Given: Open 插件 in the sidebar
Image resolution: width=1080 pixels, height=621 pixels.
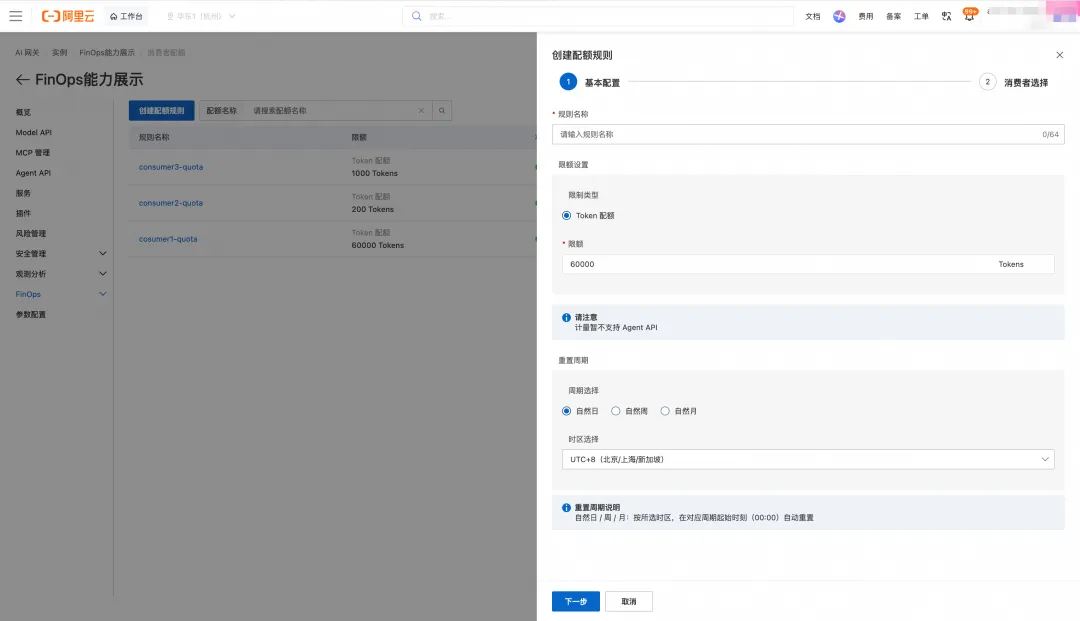Looking at the screenshot, I should pyautogui.click(x=23, y=213).
